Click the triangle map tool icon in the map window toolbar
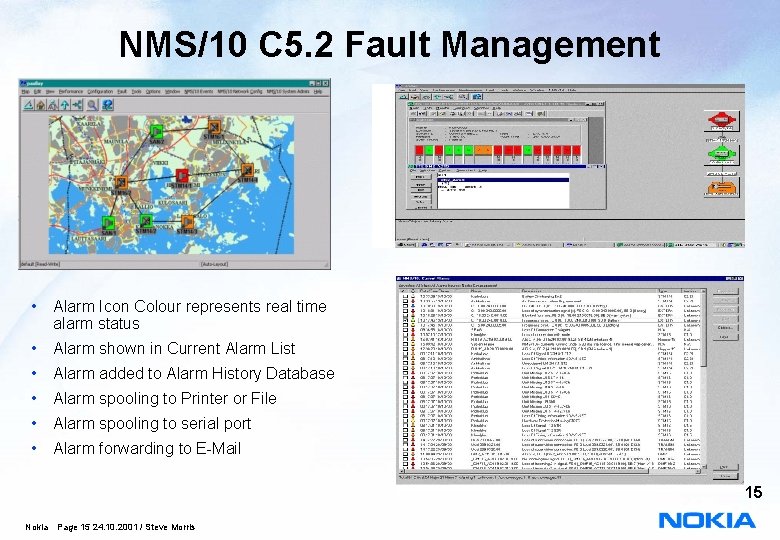This screenshot has height=540, width=780. pyautogui.click(x=28, y=105)
